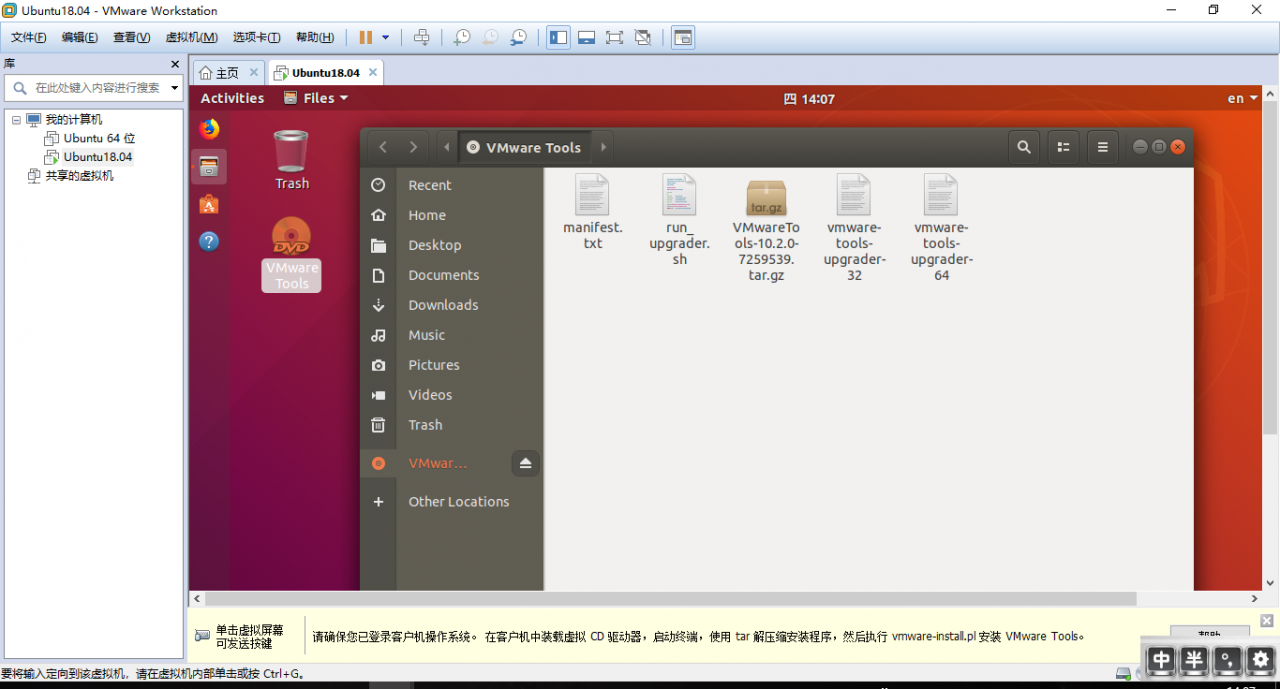Open the en input source dropdown
The height and width of the screenshot is (689, 1280).
(x=1242, y=98)
